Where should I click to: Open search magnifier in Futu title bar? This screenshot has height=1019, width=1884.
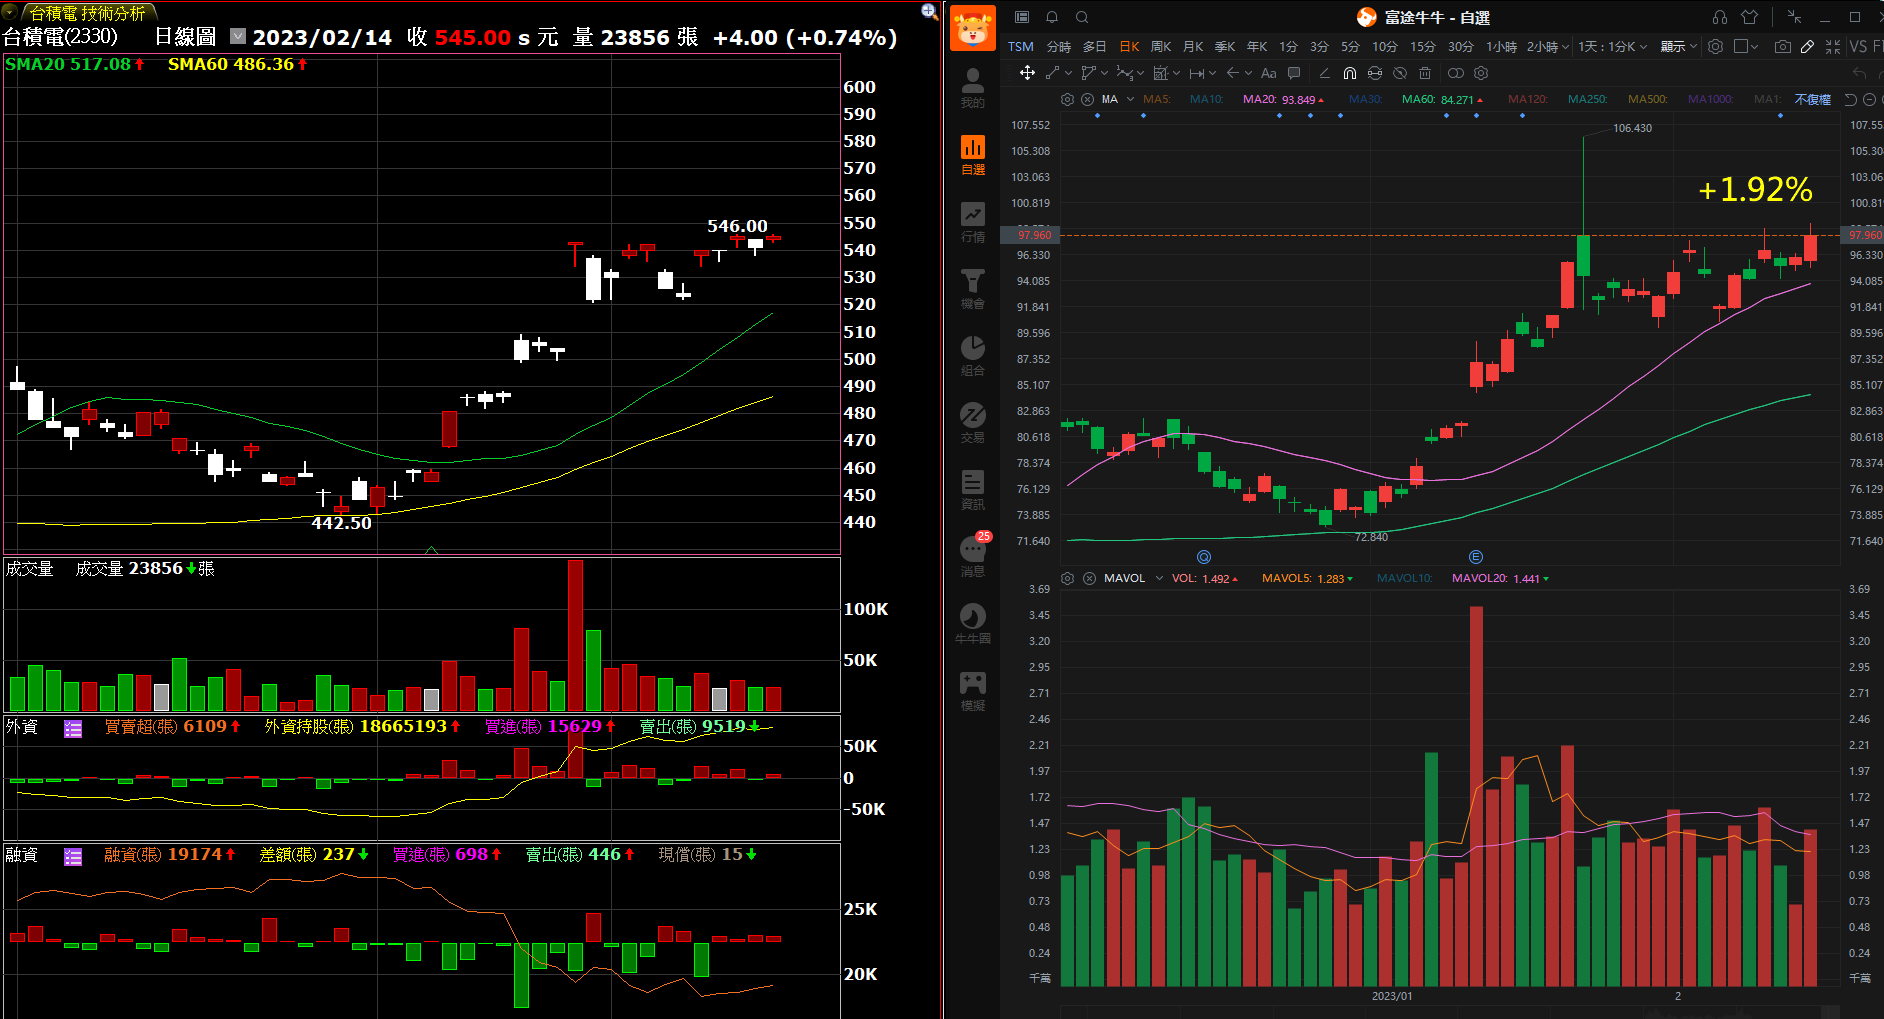click(1082, 17)
